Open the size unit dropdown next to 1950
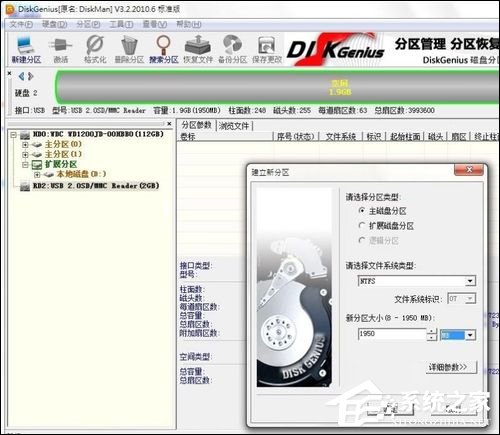The image size is (500, 435). [x=470, y=335]
